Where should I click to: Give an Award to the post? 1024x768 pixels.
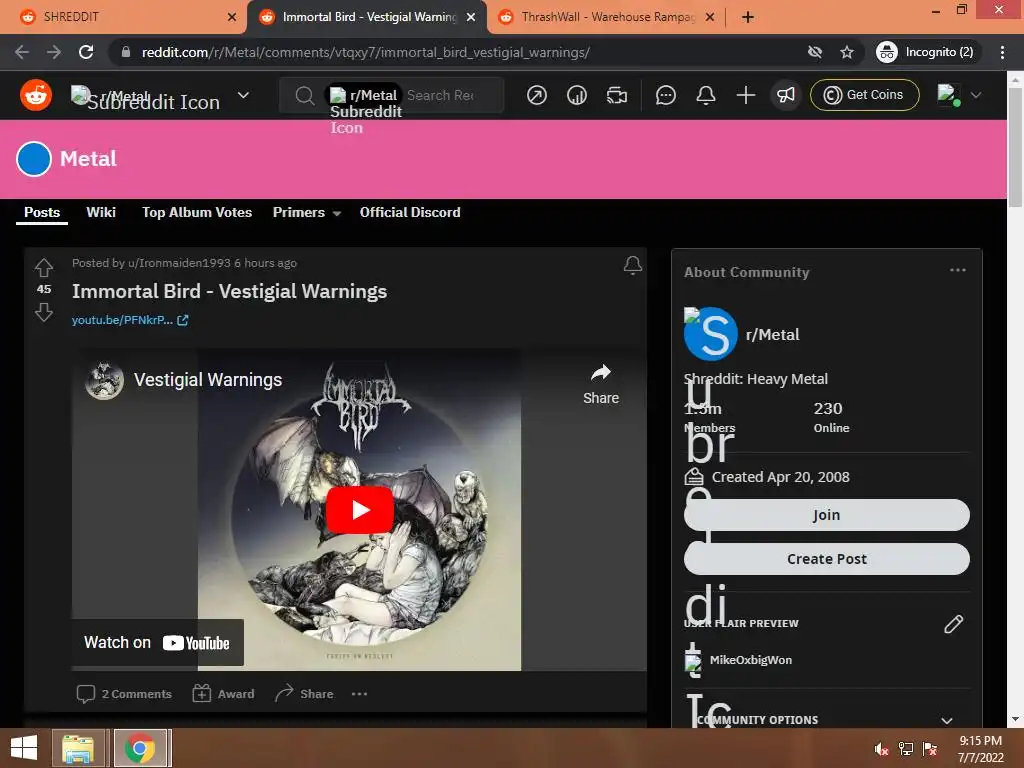click(223, 694)
